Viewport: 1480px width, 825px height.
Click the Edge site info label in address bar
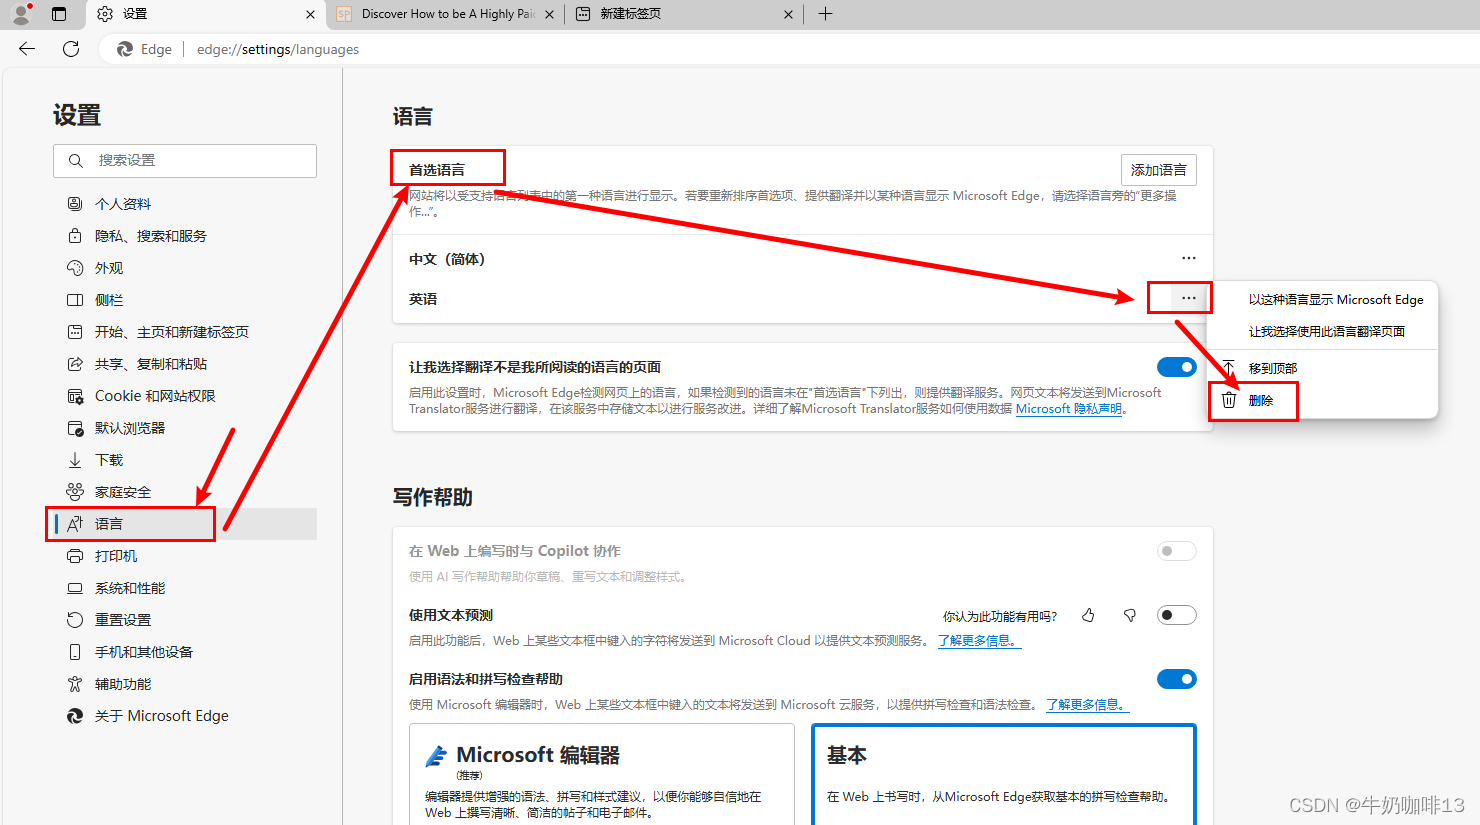point(145,49)
